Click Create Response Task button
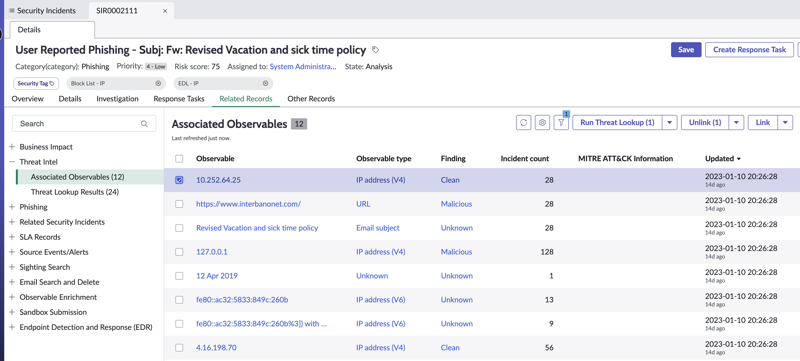 coord(749,49)
